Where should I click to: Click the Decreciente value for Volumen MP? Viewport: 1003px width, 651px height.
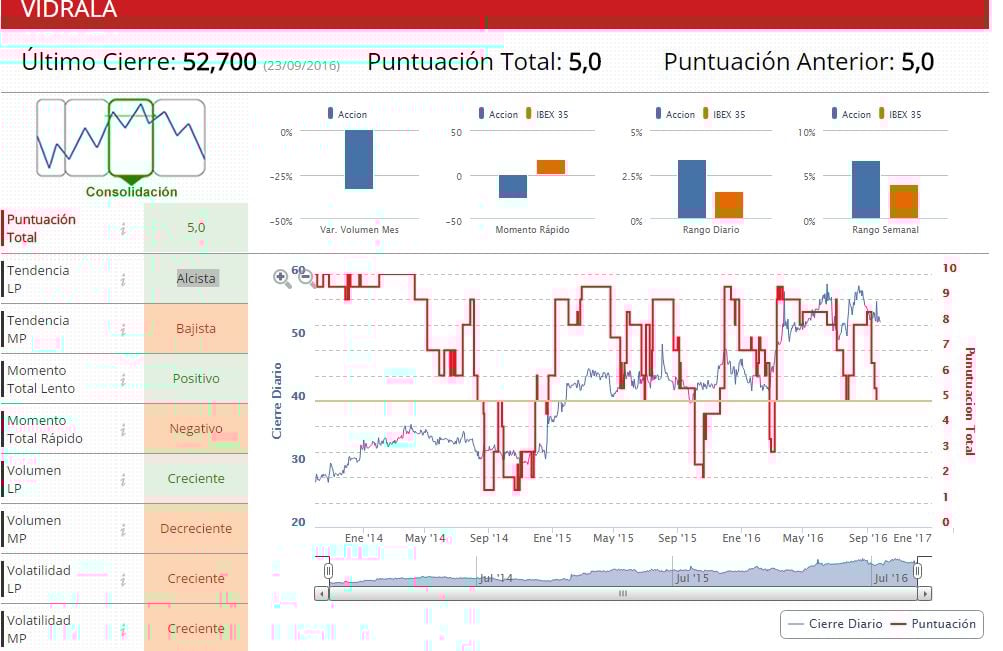pyautogui.click(x=196, y=528)
